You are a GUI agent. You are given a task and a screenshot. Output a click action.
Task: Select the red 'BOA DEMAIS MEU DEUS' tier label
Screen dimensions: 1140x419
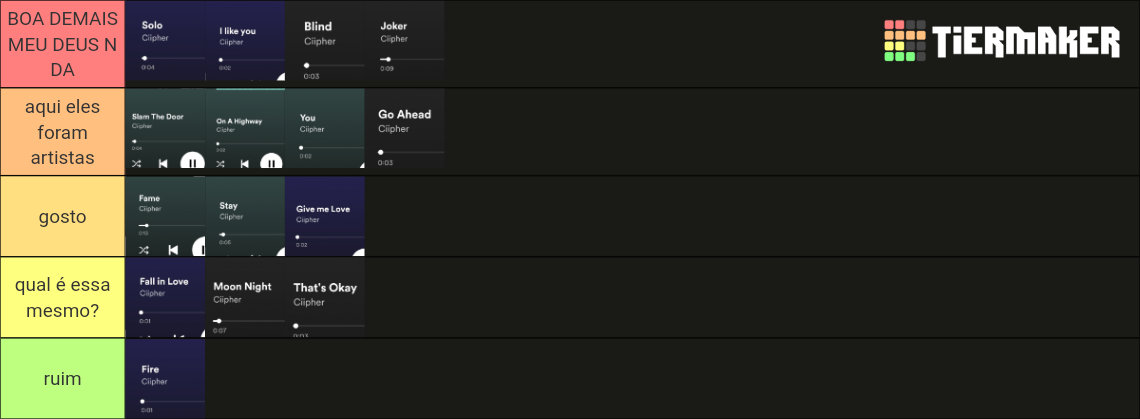(x=63, y=44)
